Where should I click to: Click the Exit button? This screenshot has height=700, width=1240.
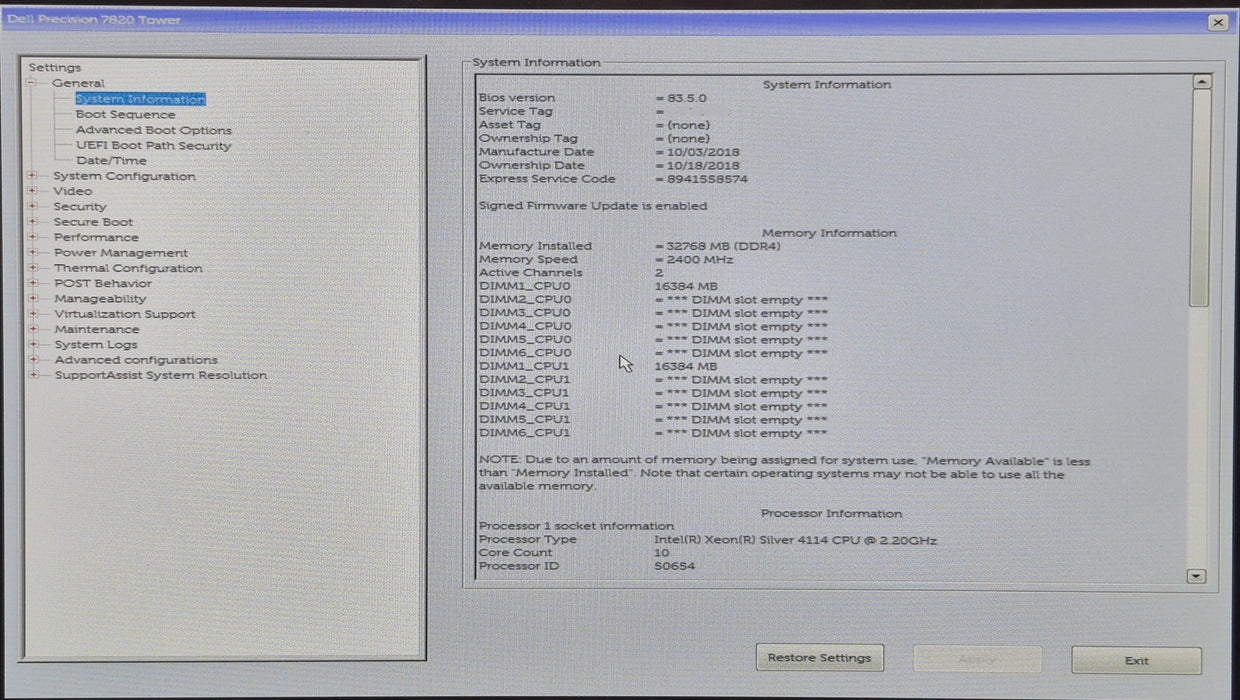click(x=1136, y=660)
